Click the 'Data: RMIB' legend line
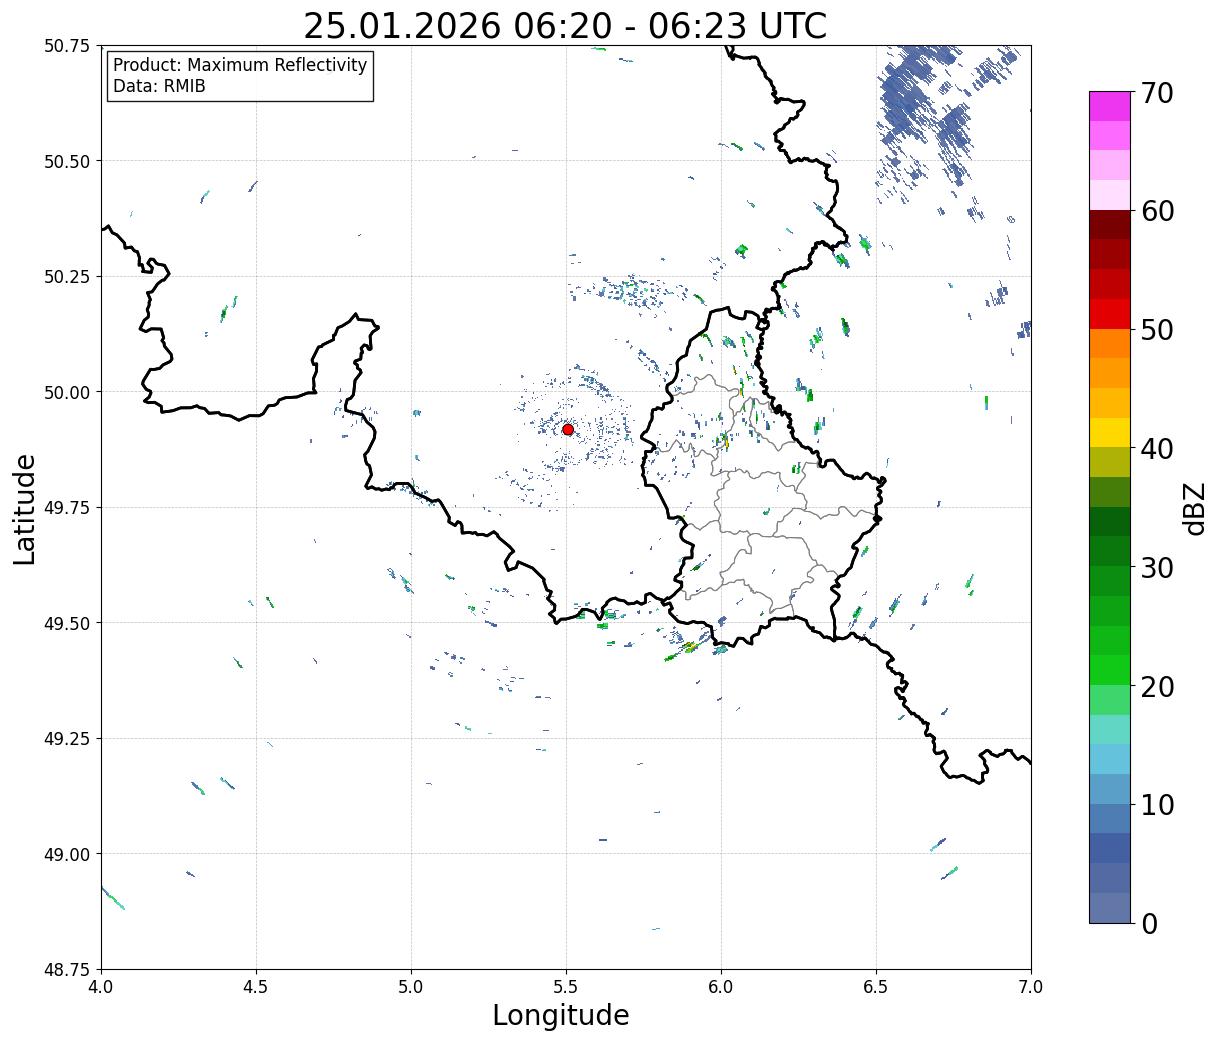Screen dimensions: 1219x1040 coord(159,86)
